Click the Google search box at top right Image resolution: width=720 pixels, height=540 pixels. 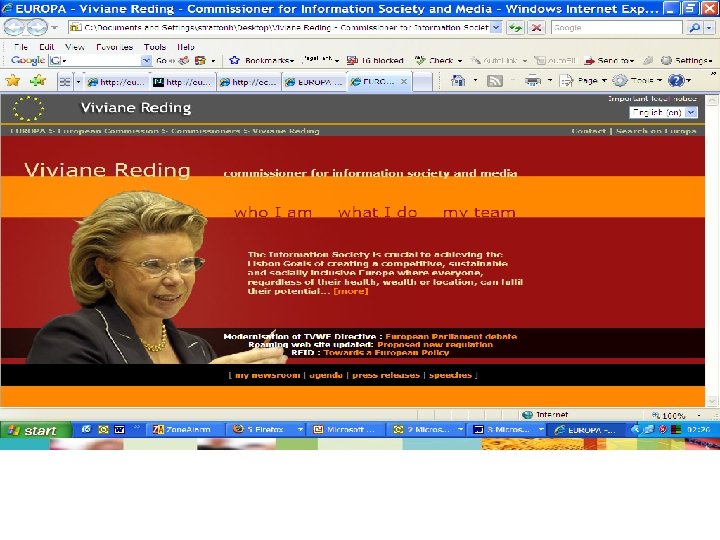click(x=617, y=28)
